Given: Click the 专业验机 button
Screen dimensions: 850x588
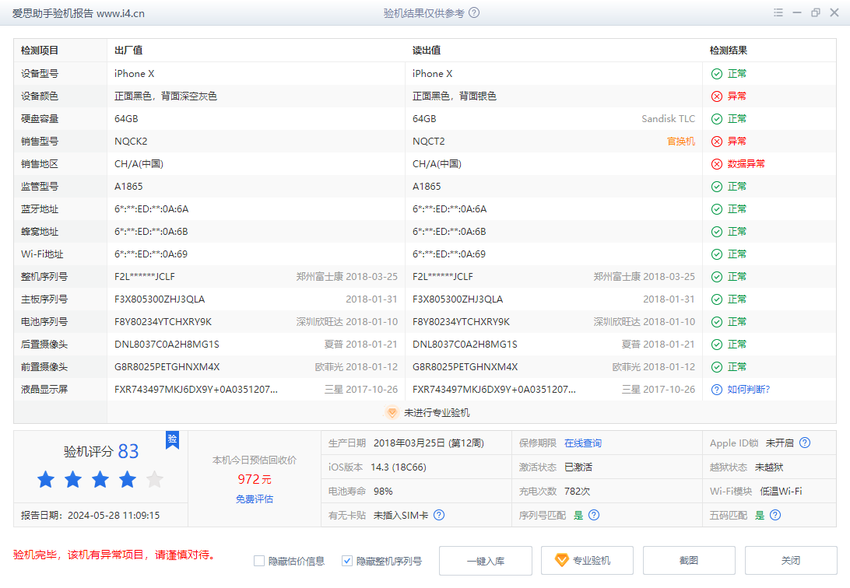Looking at the screenshot, I should point(587,561).
